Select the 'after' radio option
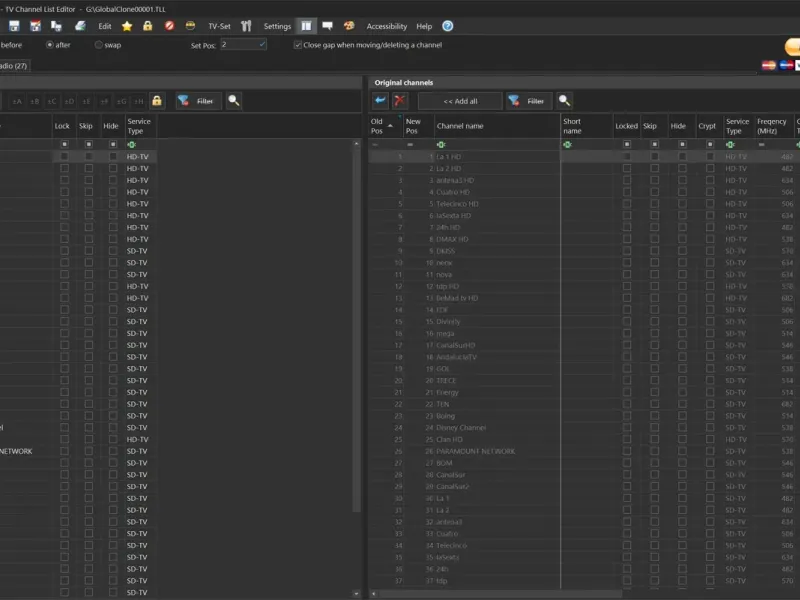 pyautogui.click(x=51, y=45)
